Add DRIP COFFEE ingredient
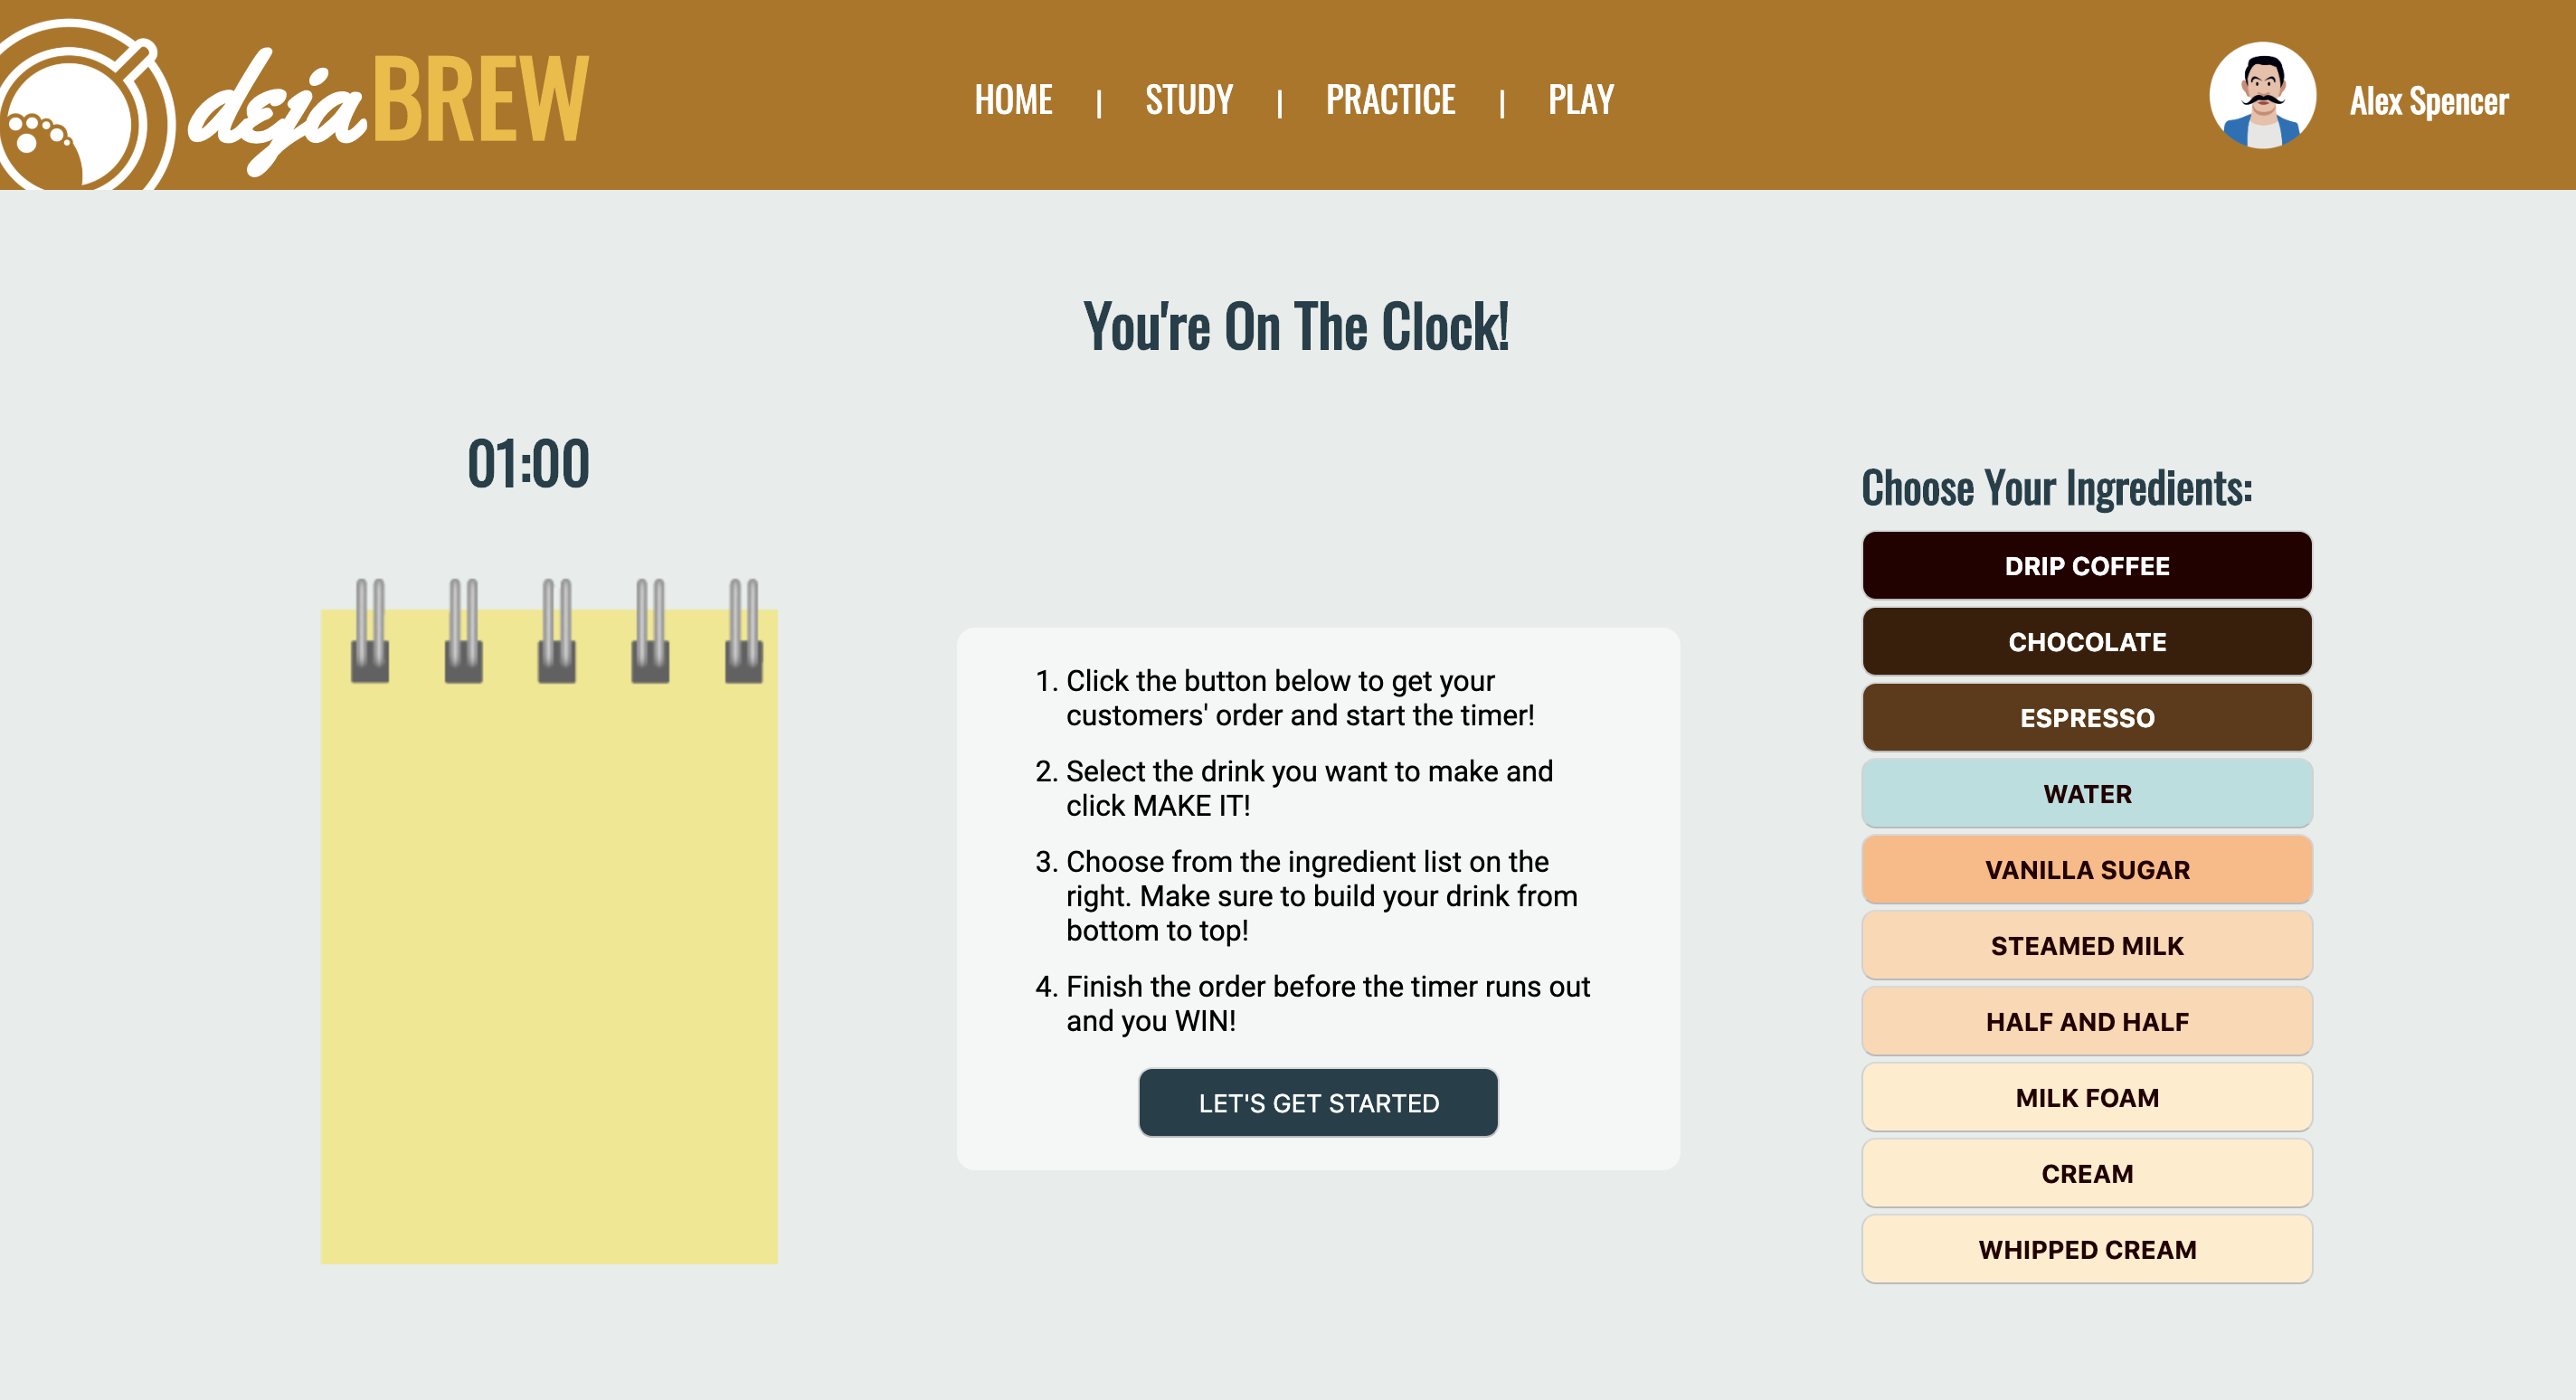The image size is (2576, 1400). 2087,566
